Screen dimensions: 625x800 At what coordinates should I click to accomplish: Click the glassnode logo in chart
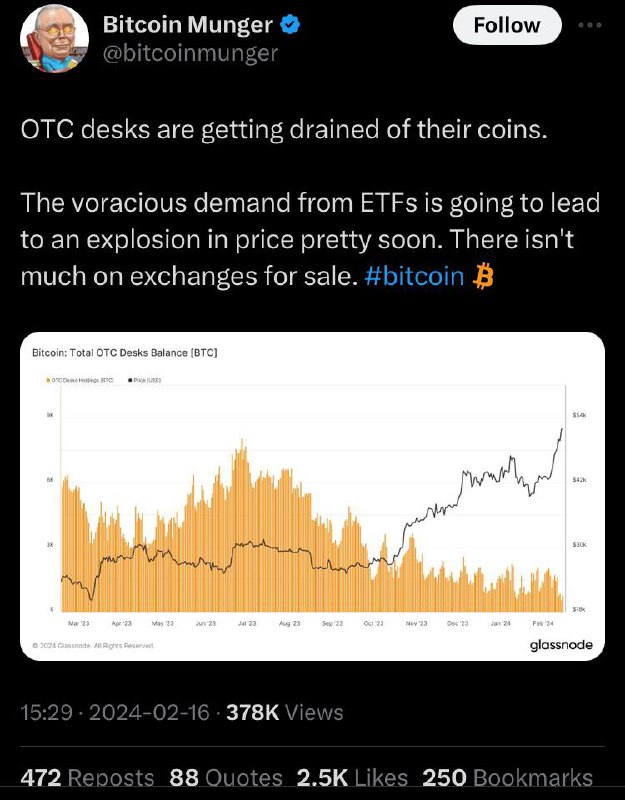(x=561, y=645)
